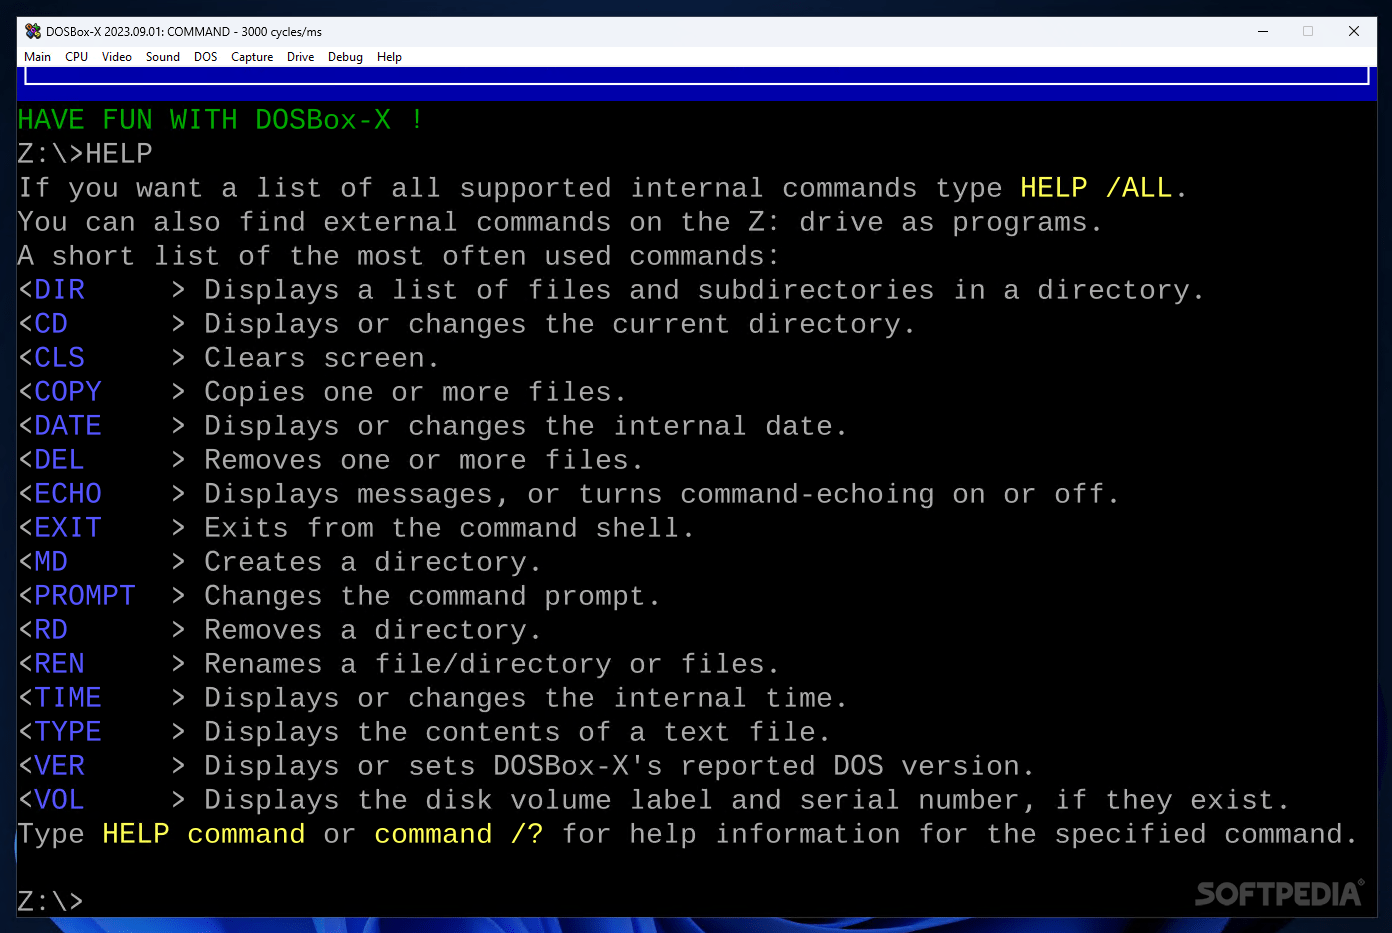The height and width of the screenshot is (933, 1392).
Task: Open the Main menu
Action: pos(37,57)
